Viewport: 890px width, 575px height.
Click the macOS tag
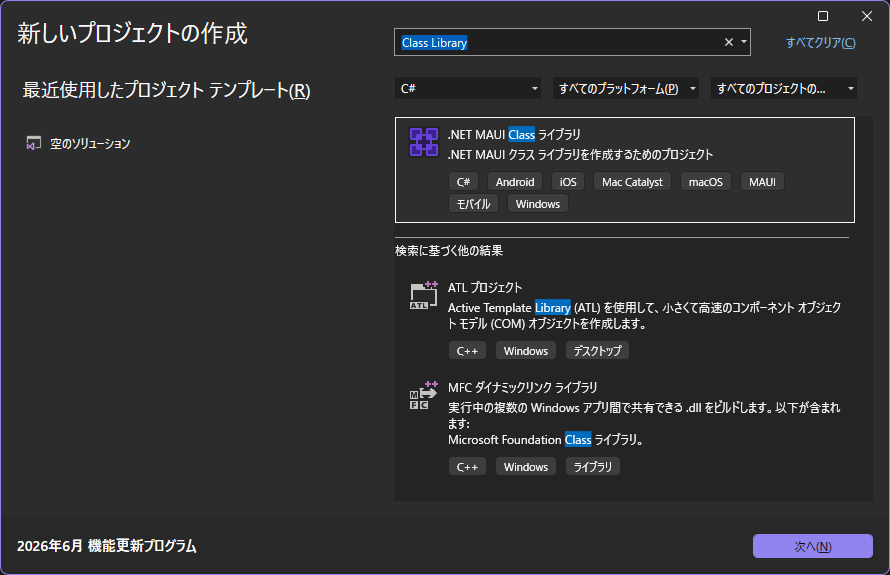pos(706,182)
